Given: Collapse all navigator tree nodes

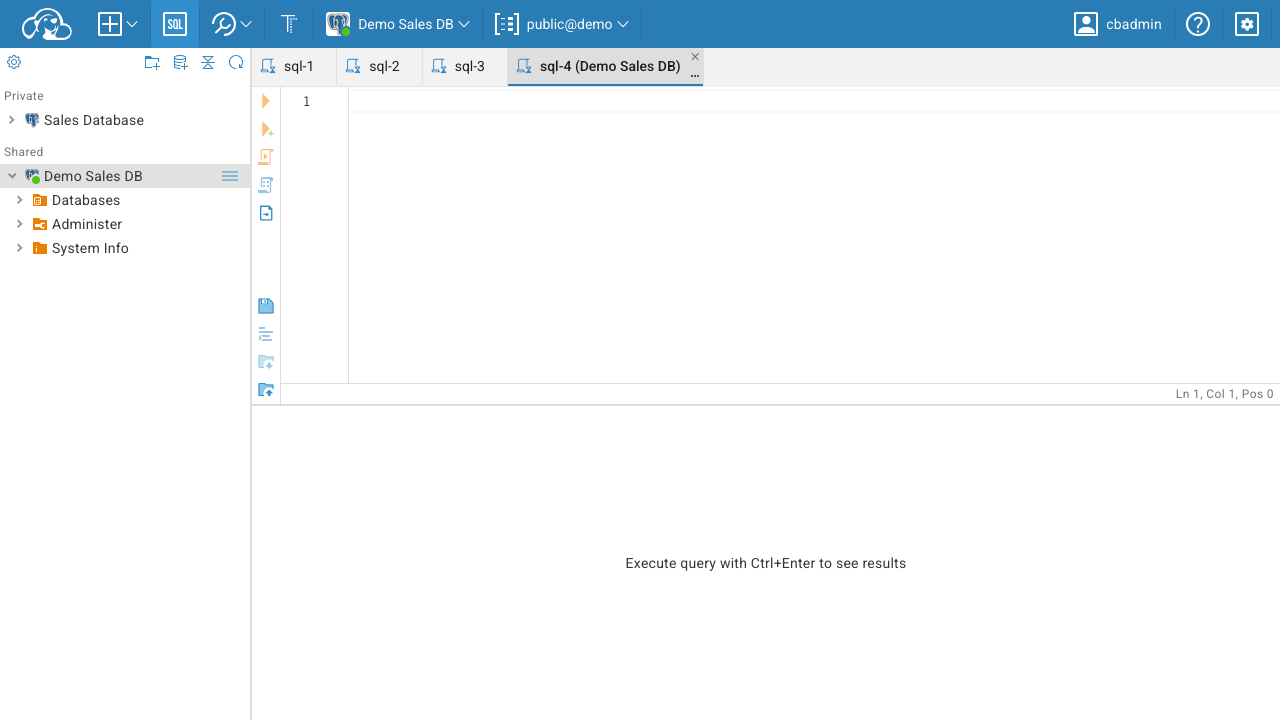Looking at the screenshot, I should pyautogui.click(x=208, y=62).
